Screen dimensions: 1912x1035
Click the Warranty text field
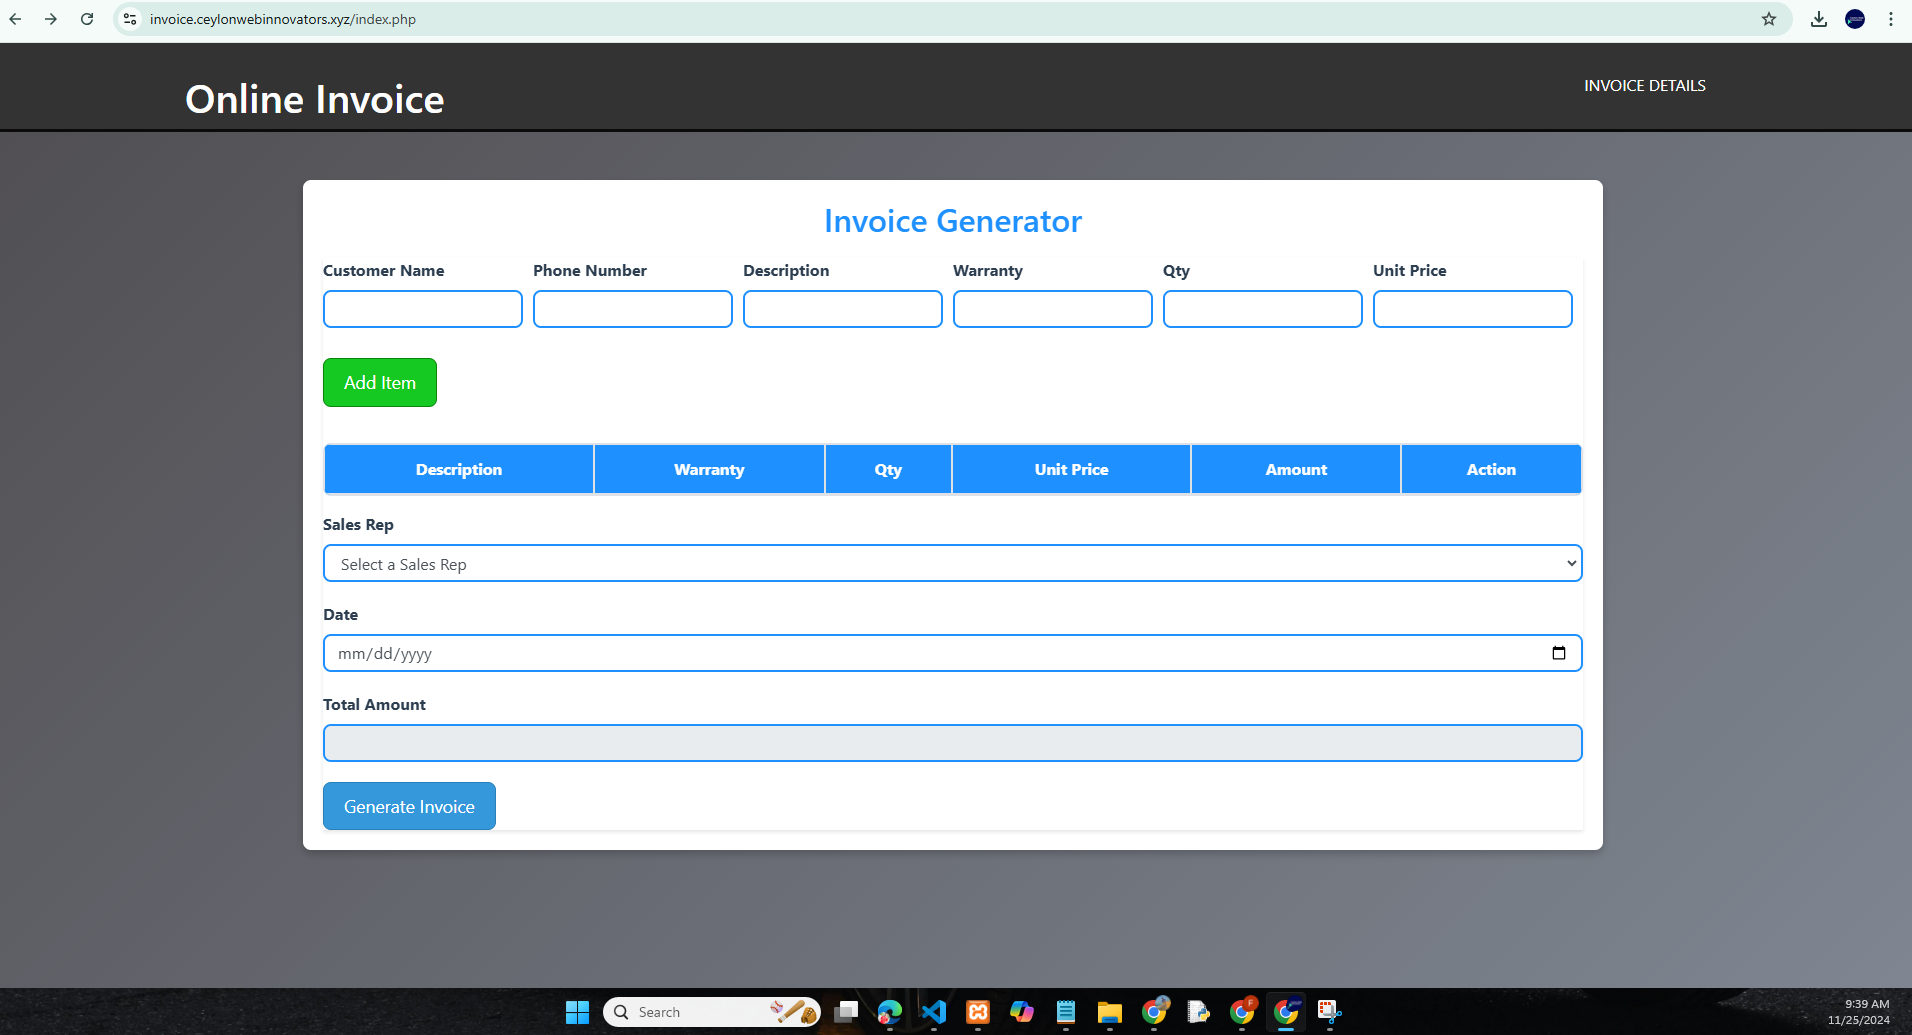[1052, 309]
